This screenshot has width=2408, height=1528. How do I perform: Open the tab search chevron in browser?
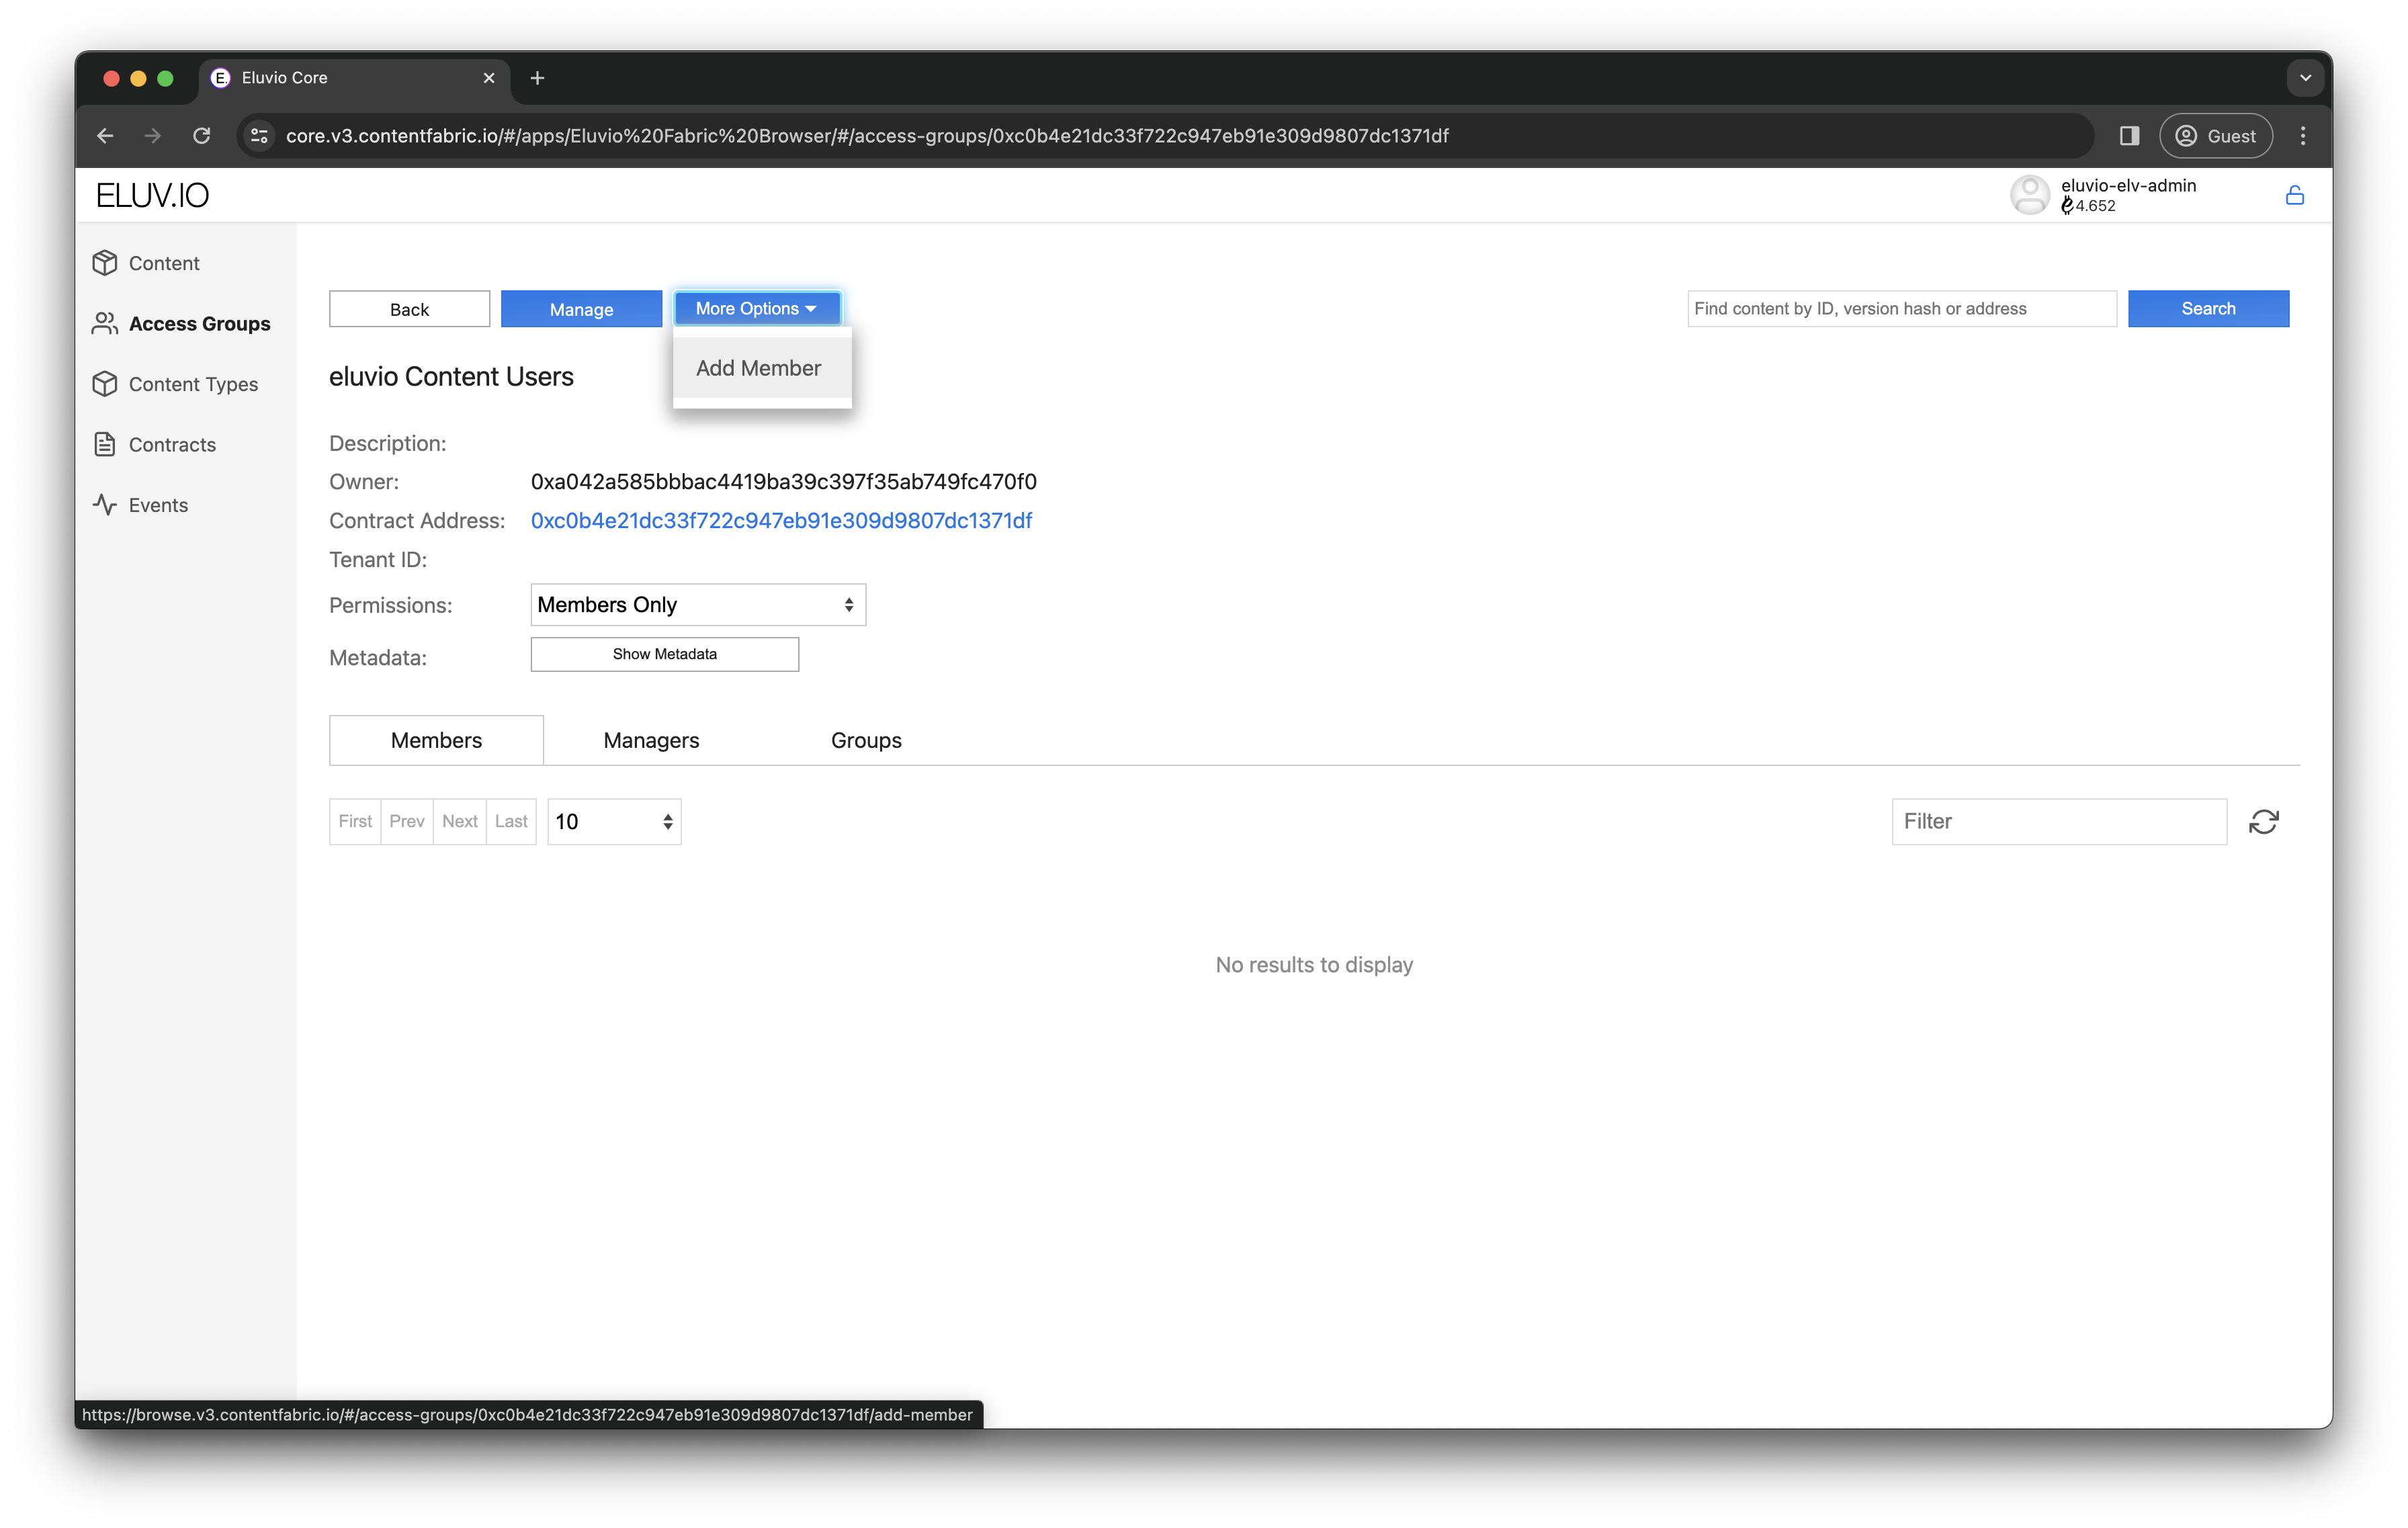tap(2305, 78)
